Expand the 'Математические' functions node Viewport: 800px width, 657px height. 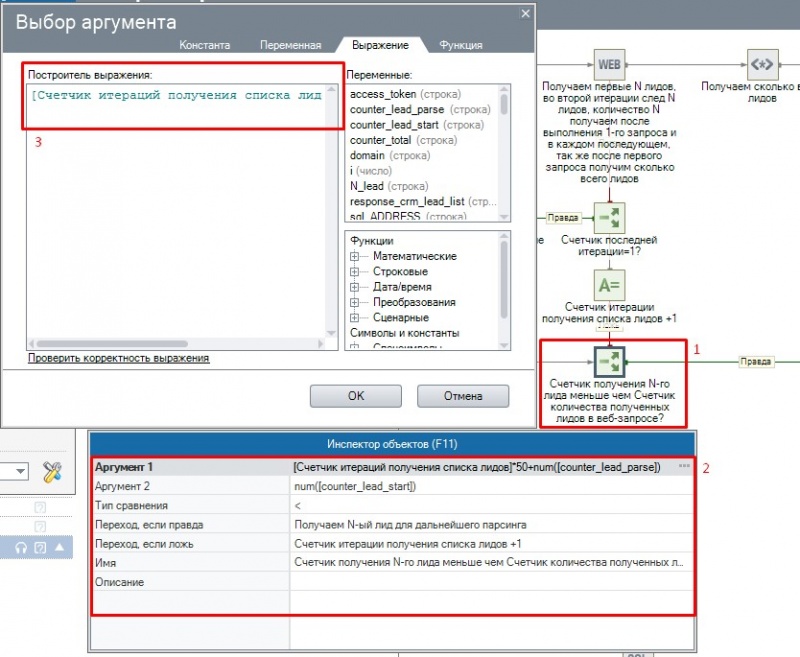[355, 257]
